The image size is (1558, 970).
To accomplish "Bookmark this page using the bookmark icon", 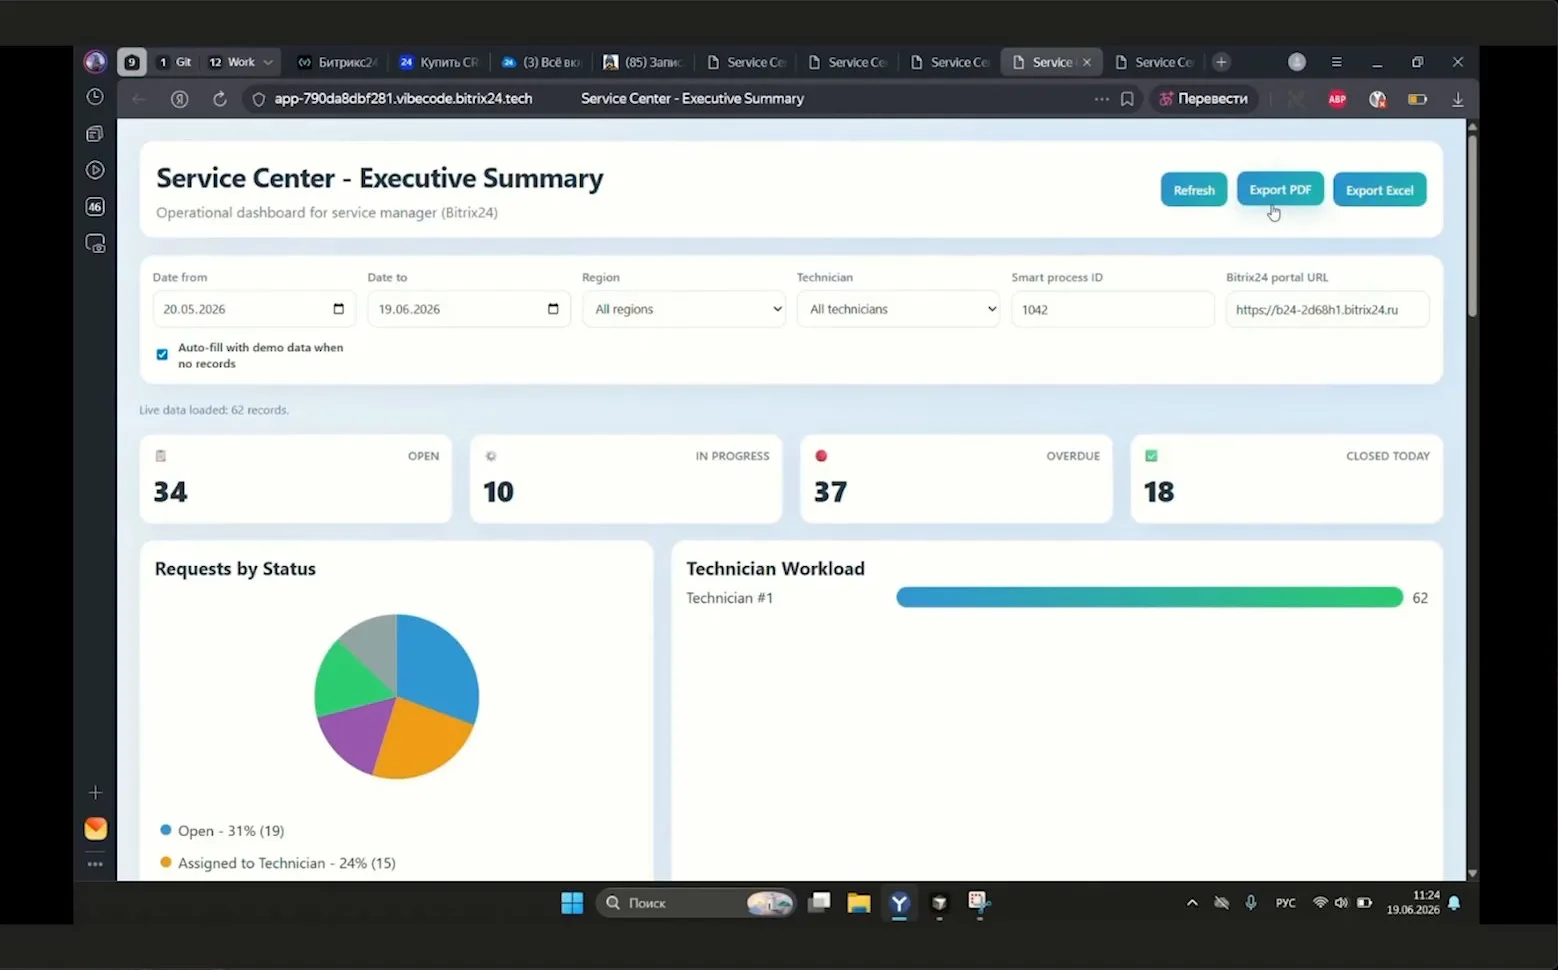I will pos(1127,99).
